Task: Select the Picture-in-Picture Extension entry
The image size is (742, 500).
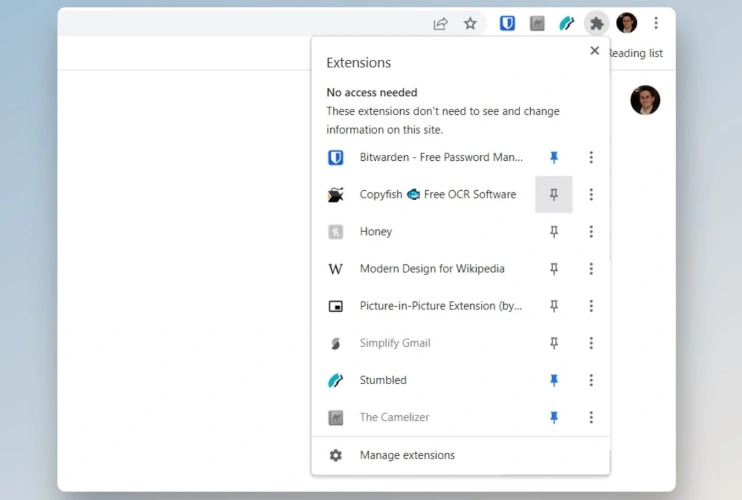Action: [x=440, y=306]
